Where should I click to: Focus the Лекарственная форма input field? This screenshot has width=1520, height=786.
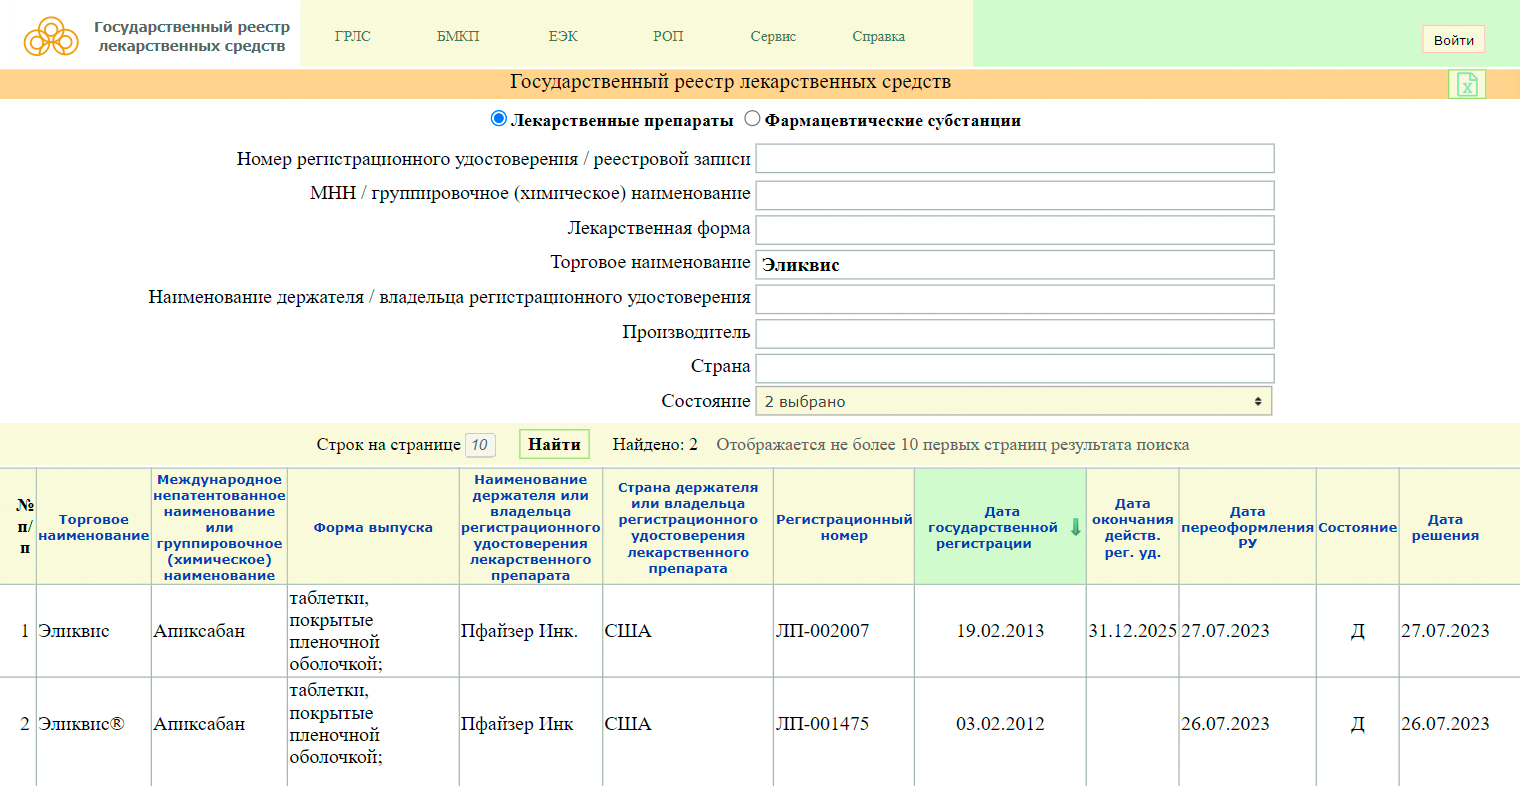point(1015,229)
